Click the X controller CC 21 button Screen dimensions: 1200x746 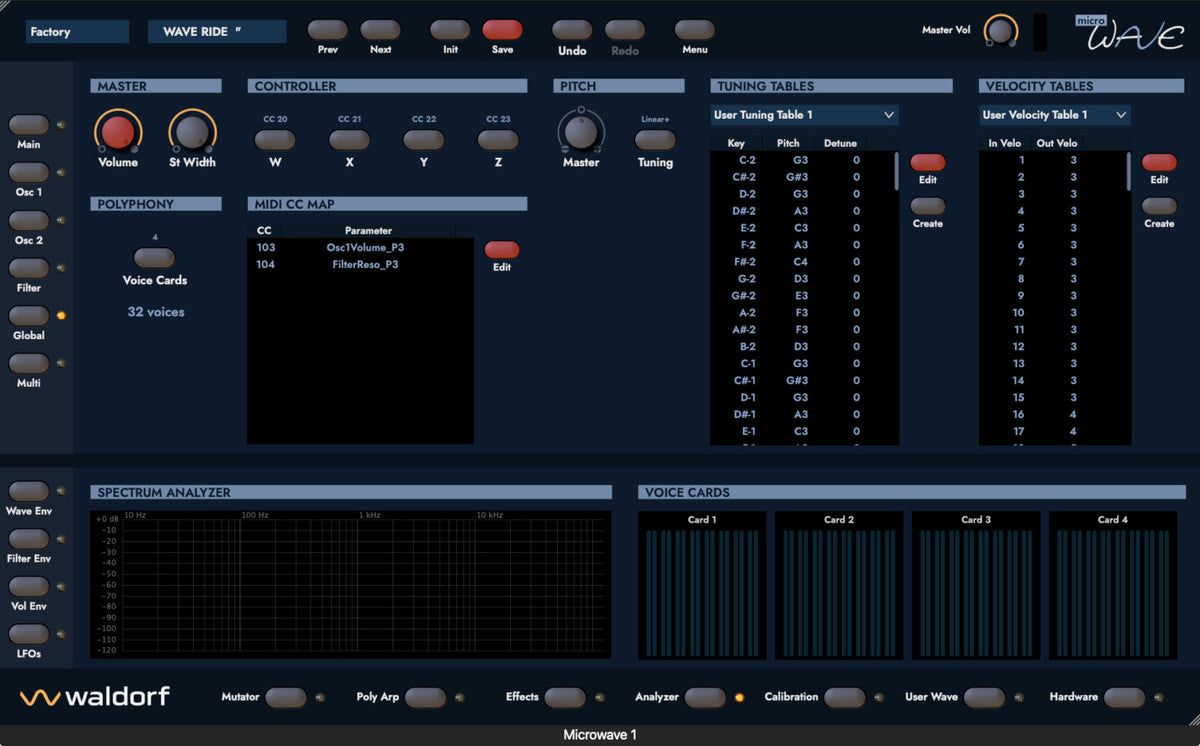tap(349, 140)
